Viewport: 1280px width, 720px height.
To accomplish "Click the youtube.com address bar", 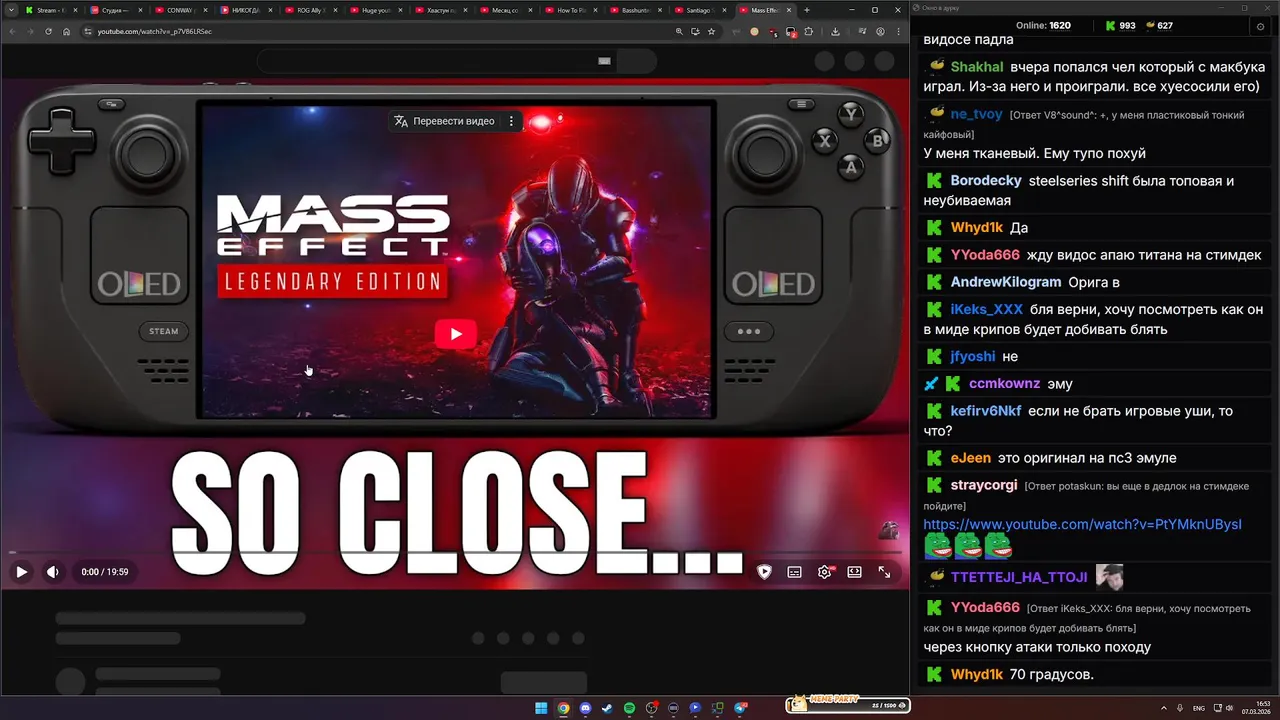I will tap(380, 31).
